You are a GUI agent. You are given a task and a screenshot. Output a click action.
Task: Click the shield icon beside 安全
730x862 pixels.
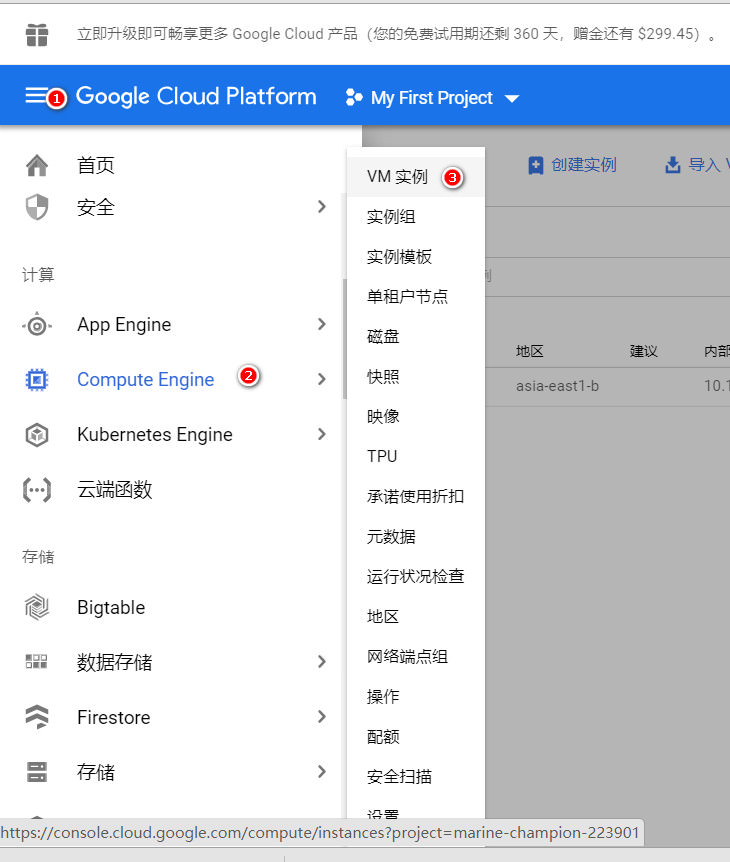[x=37, y=207]
